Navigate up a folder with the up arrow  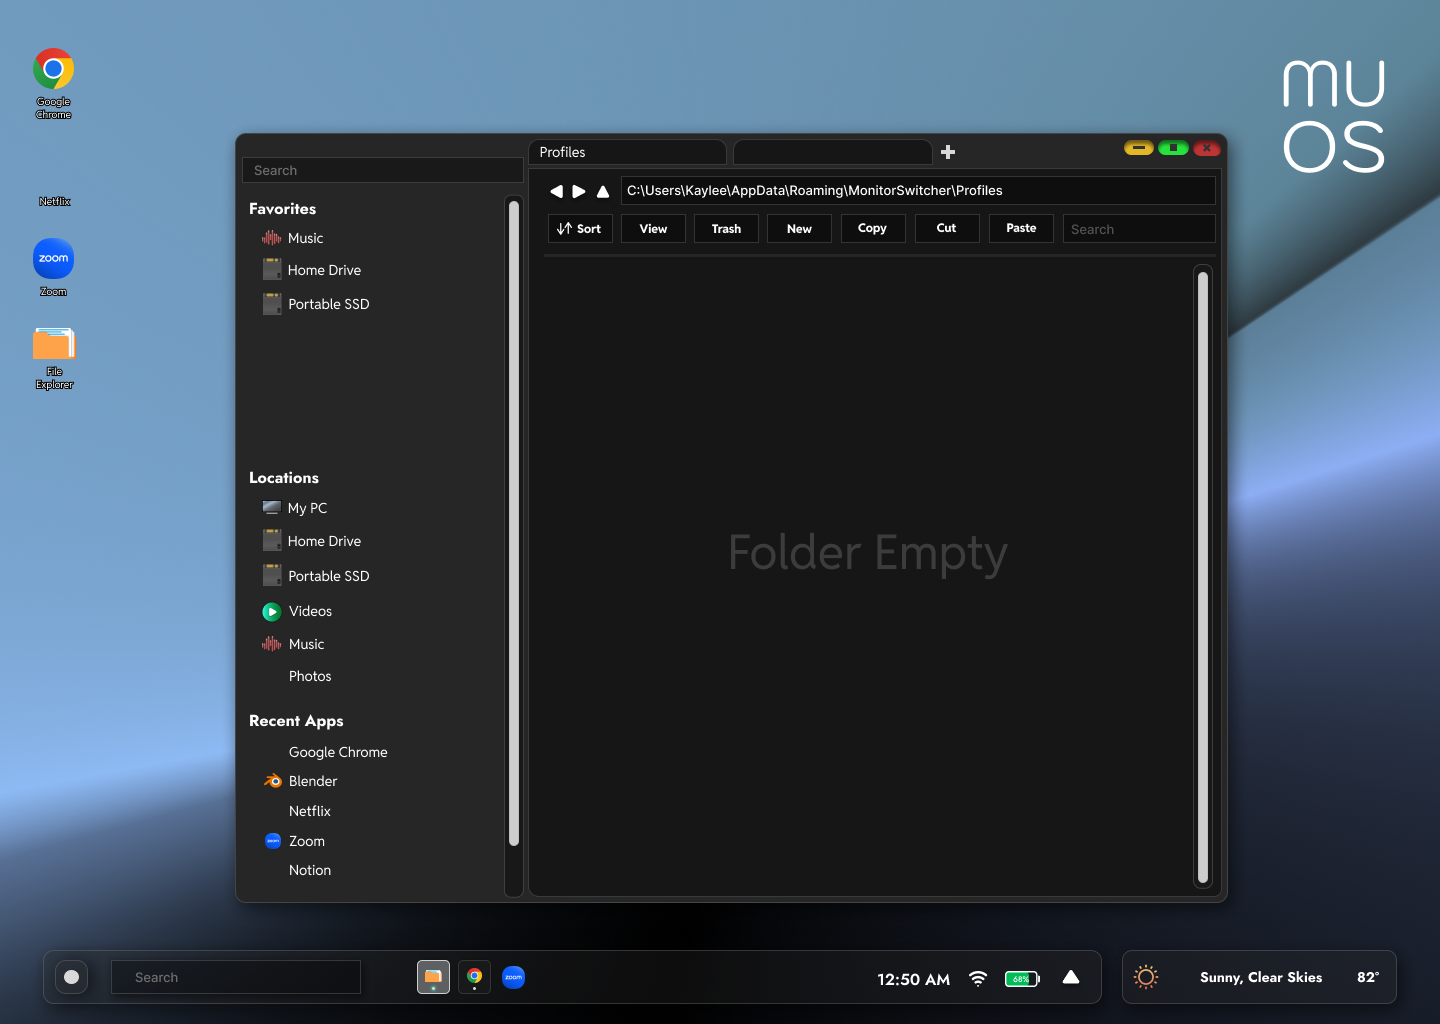coord(603,191)
